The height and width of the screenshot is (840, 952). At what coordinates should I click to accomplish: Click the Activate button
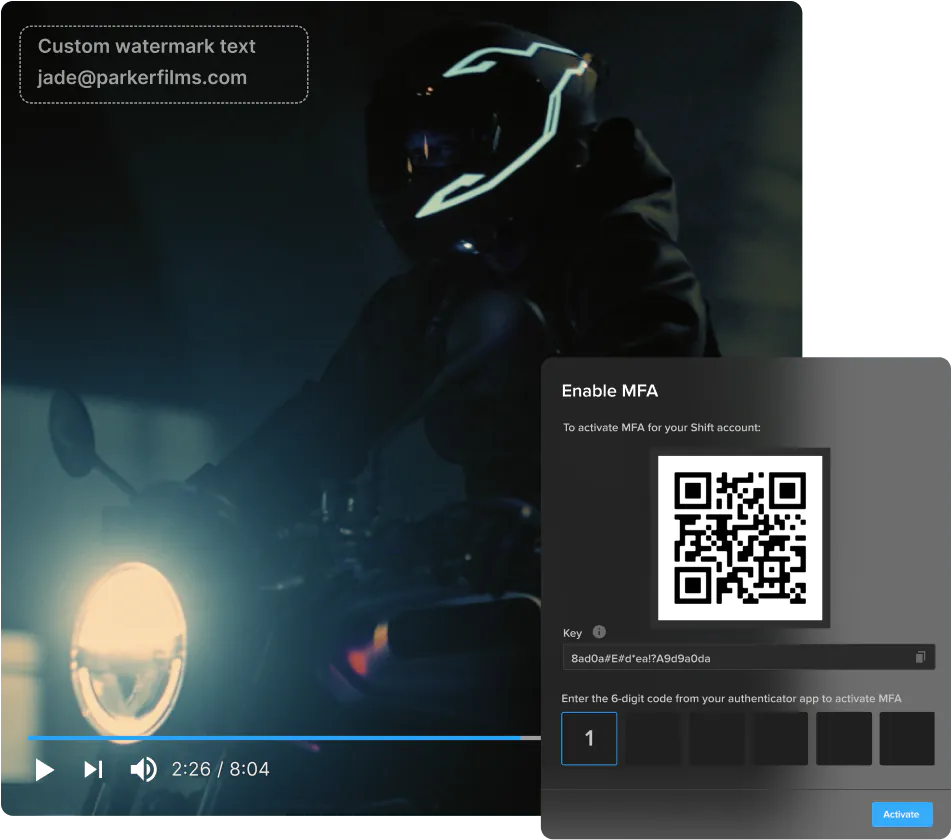[x=902, y=815]
